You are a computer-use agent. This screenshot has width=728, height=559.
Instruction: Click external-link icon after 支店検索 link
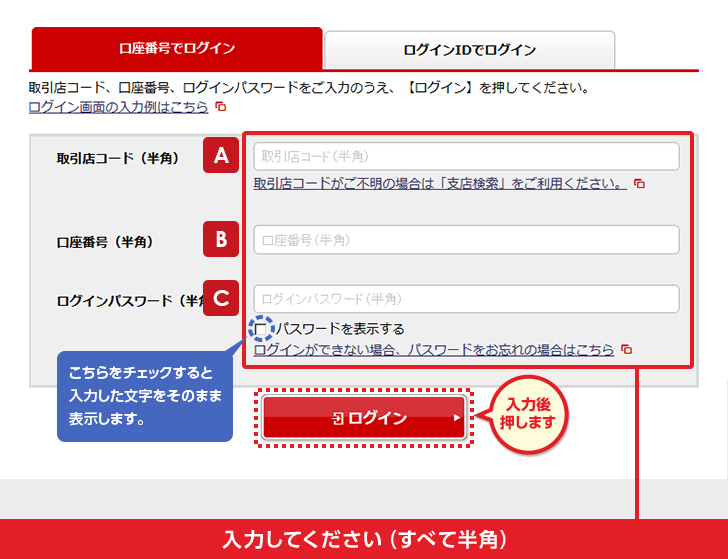[x=639, y=183]
